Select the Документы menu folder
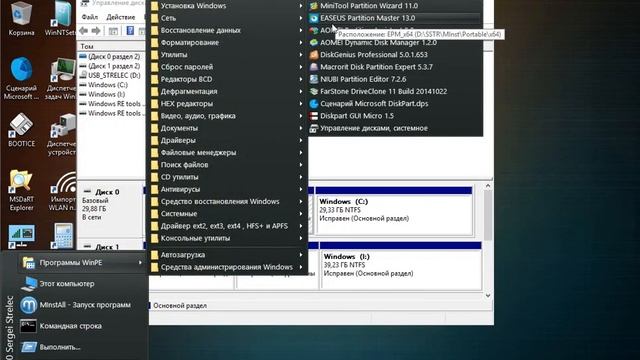Screen dimensions: 640x360 (228, 128)
